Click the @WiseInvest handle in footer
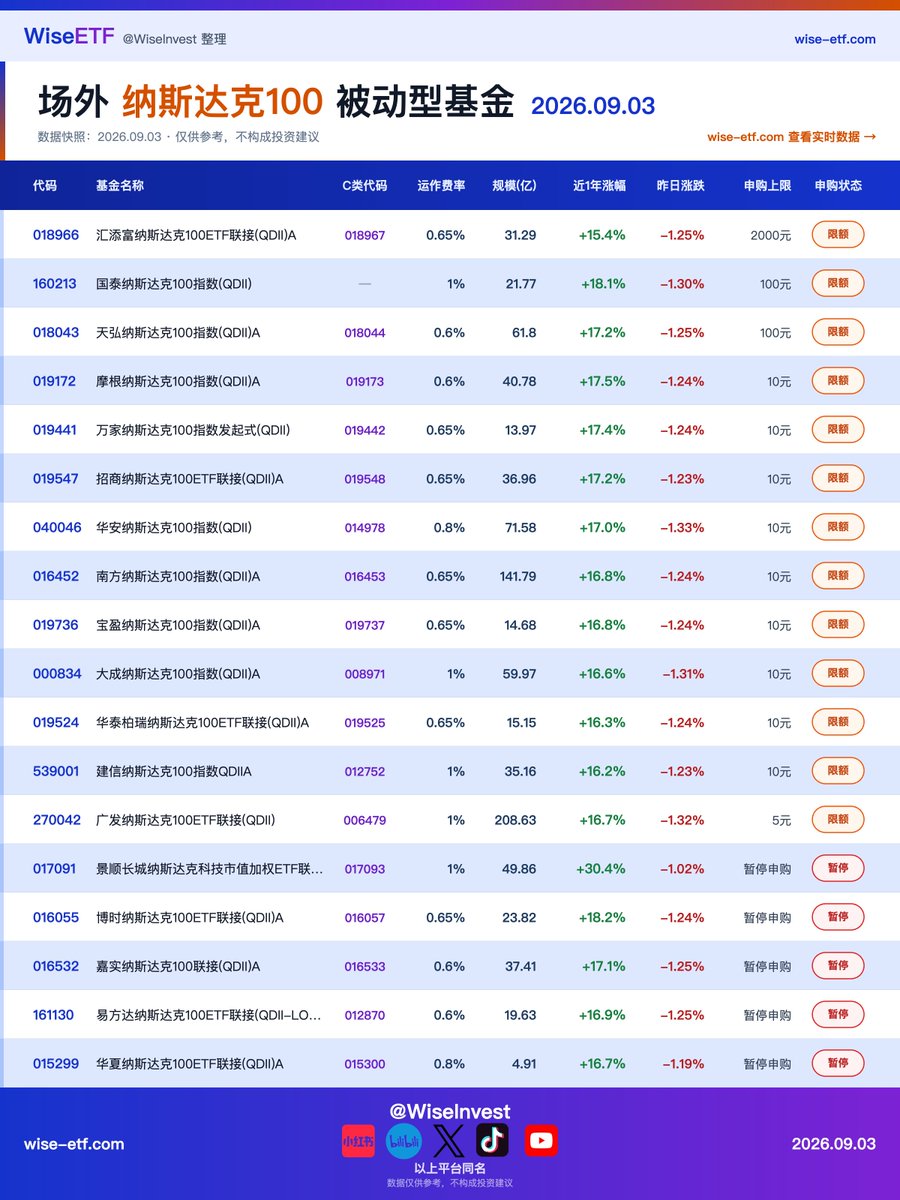Screen dimensions: 900x1200 coord(450,1111)
